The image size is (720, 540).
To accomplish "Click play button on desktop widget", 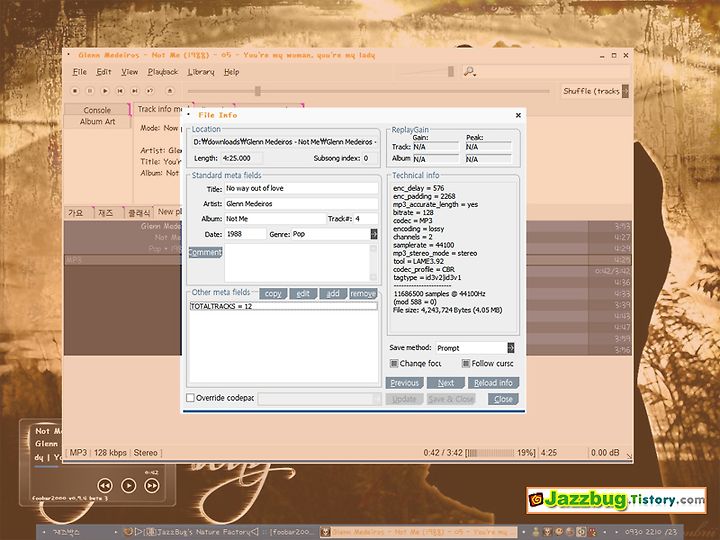I will point(129,485).
